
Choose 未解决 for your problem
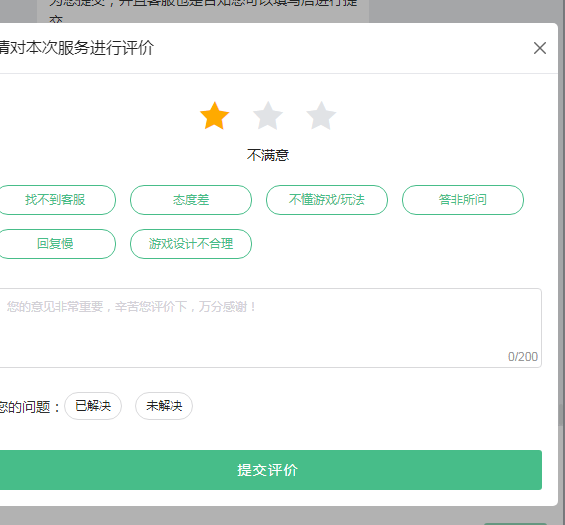pos(164,406)
